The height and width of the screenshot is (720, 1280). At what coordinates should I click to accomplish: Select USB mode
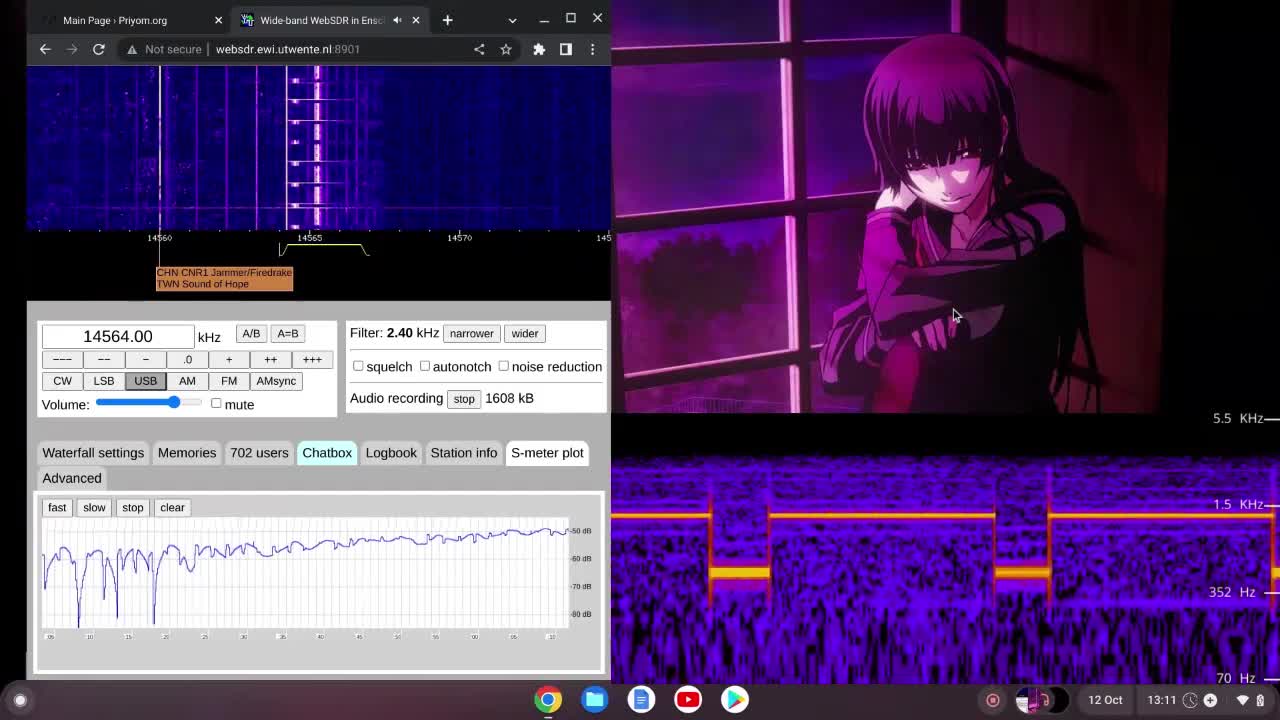tap(146, 381)
